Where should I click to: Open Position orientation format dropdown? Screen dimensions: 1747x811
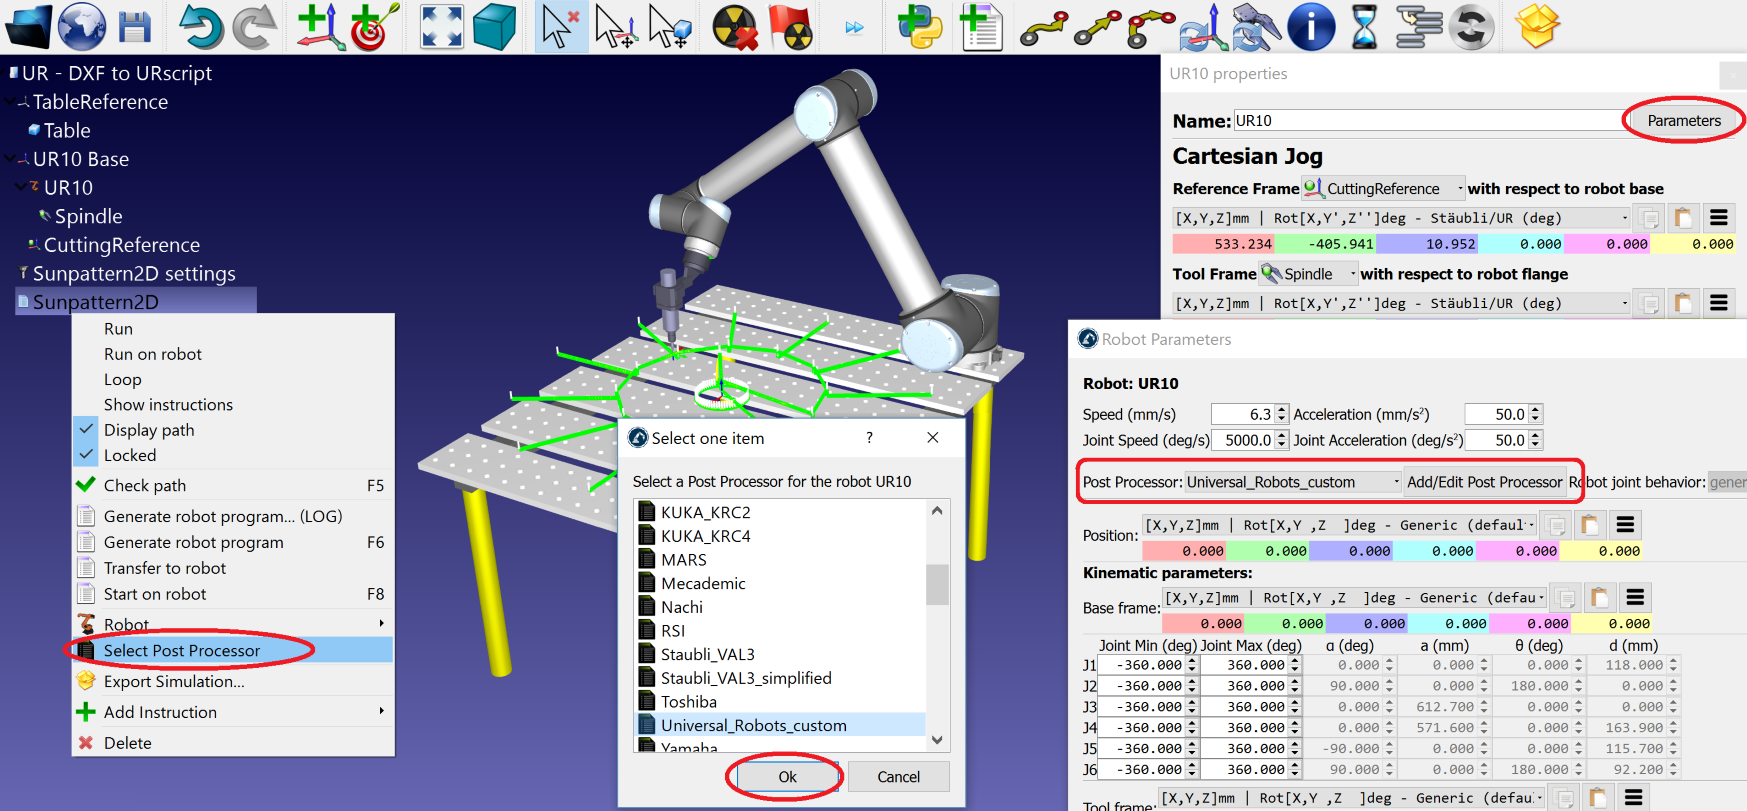[x=1339, y=525]
